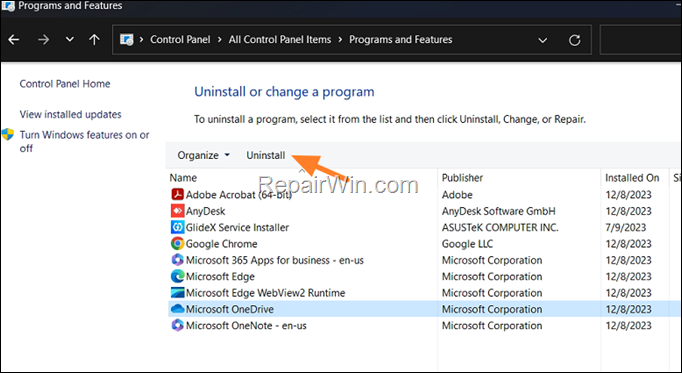Go up one folder level
682x373 pixels.
click(x=94, y=40)
